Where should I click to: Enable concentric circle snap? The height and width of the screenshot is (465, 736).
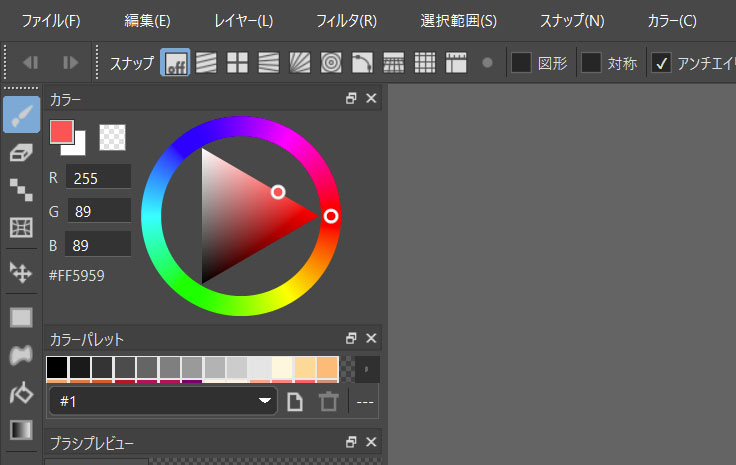(x=331, y=62)
